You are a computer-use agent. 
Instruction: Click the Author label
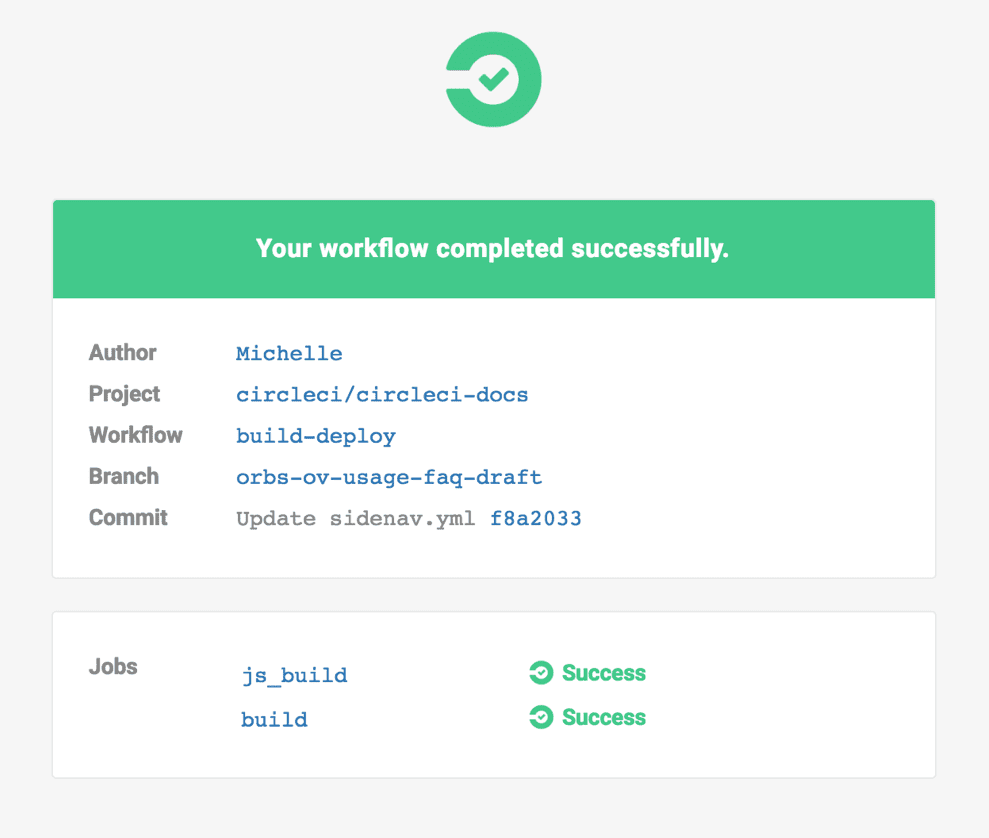click(x=122, y=352)
